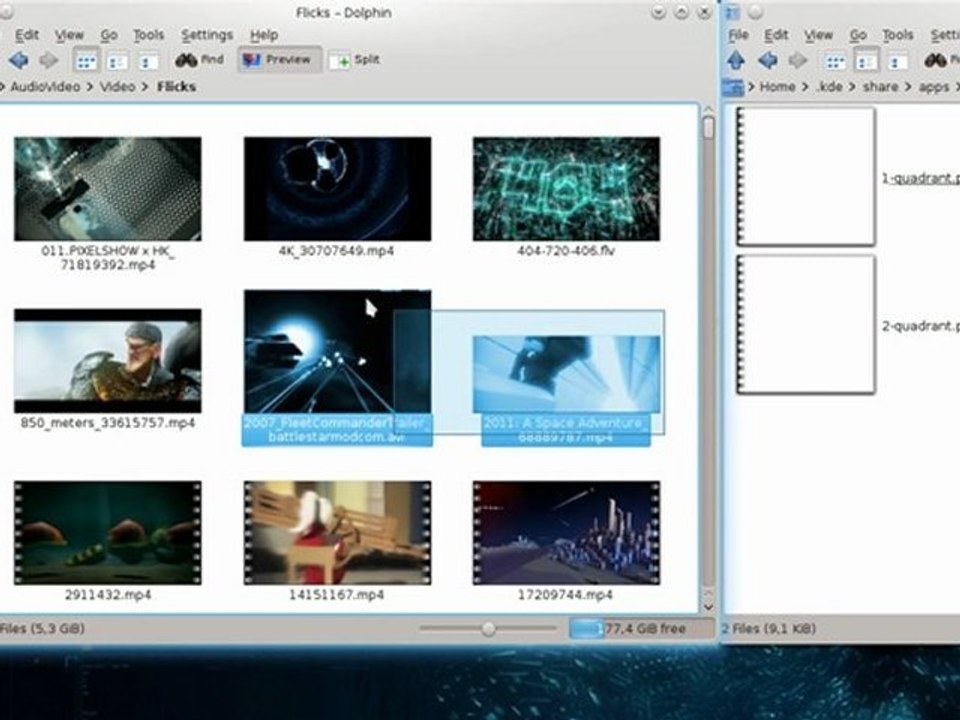Click the icon zoom slider in the status bar
Viewport: 960px width, 720px height.
(488, 629)
